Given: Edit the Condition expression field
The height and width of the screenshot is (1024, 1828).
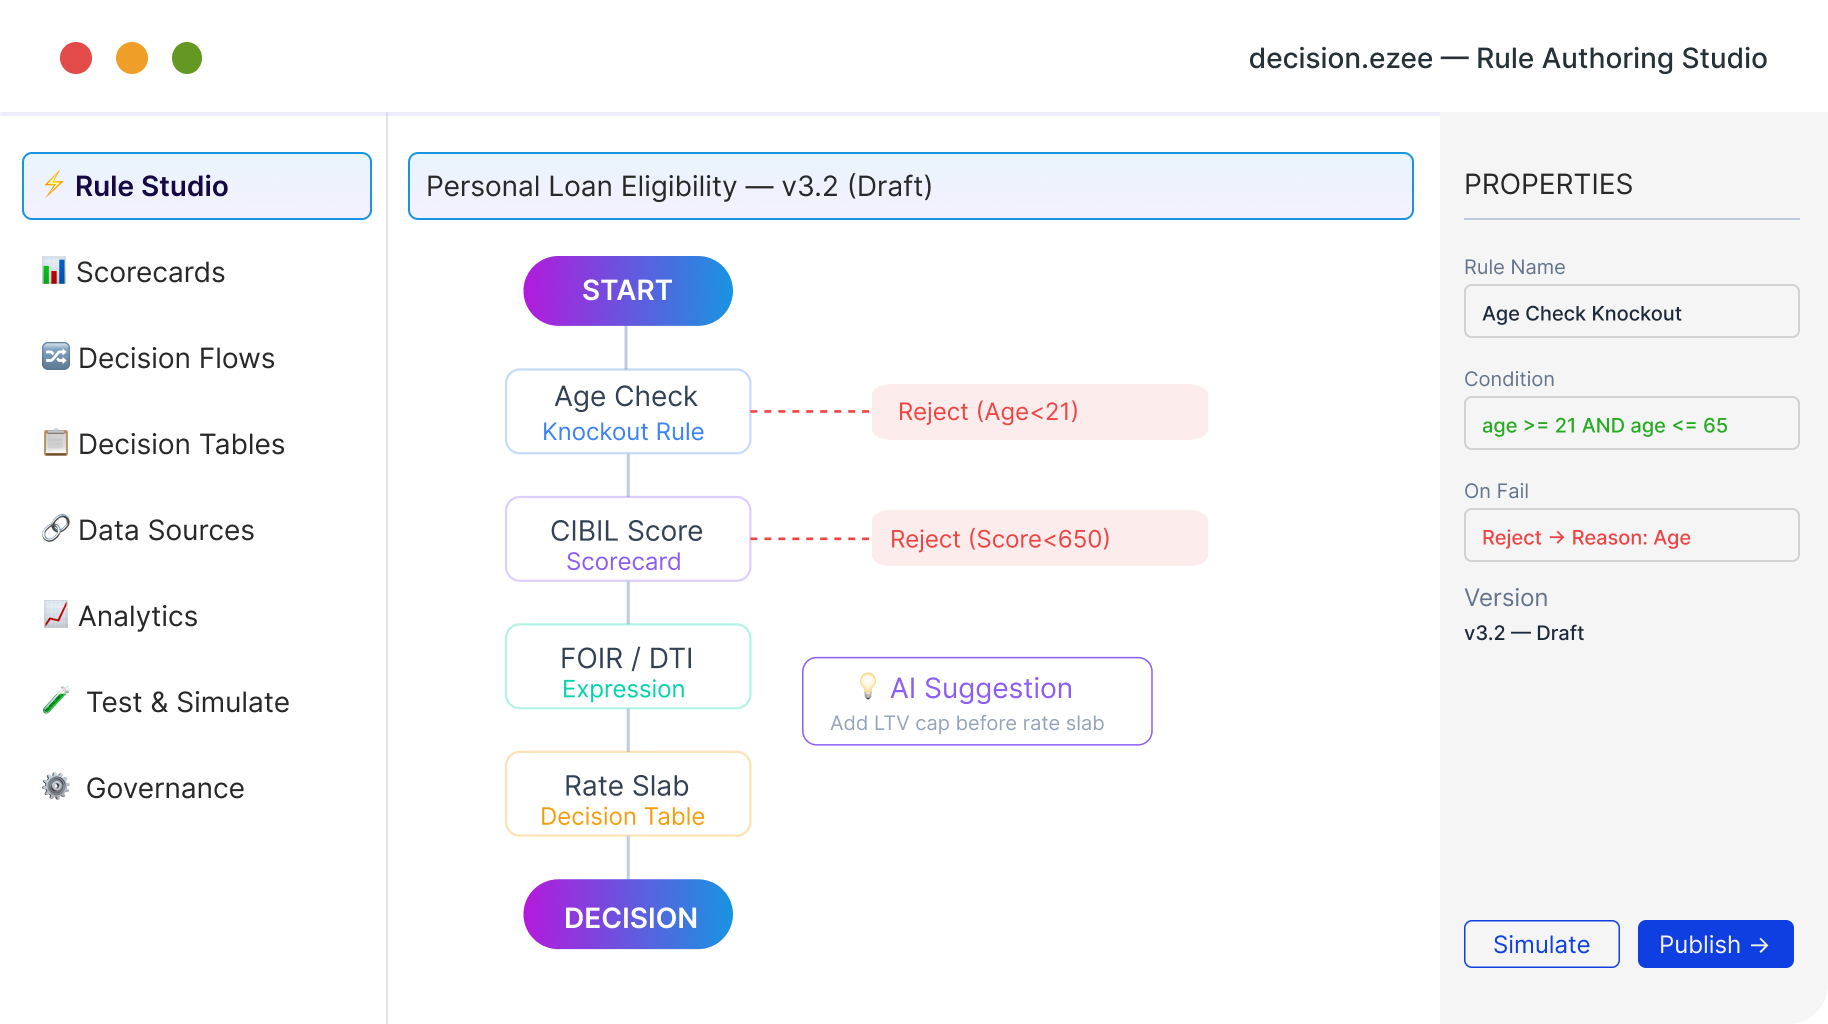Looking at the screenshot, I should [1631, 424].
